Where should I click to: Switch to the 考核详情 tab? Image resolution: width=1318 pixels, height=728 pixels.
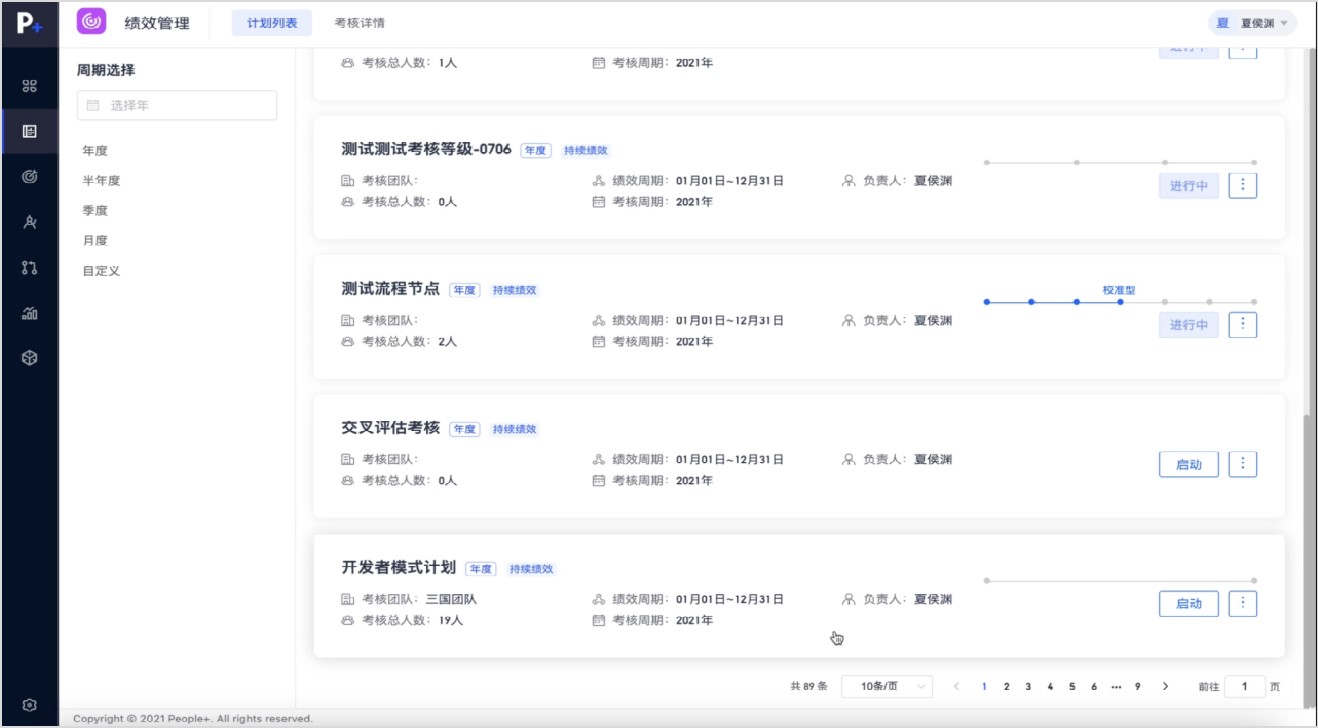tap(359, 23)
